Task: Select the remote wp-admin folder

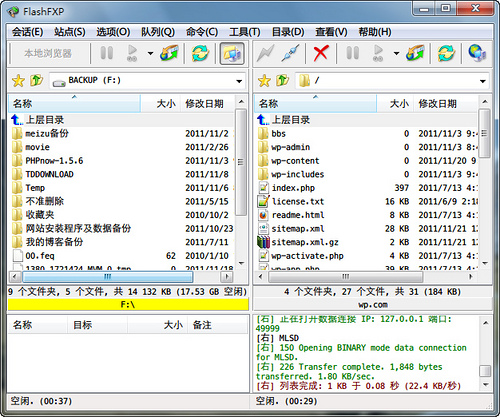Action: (367, 147)
